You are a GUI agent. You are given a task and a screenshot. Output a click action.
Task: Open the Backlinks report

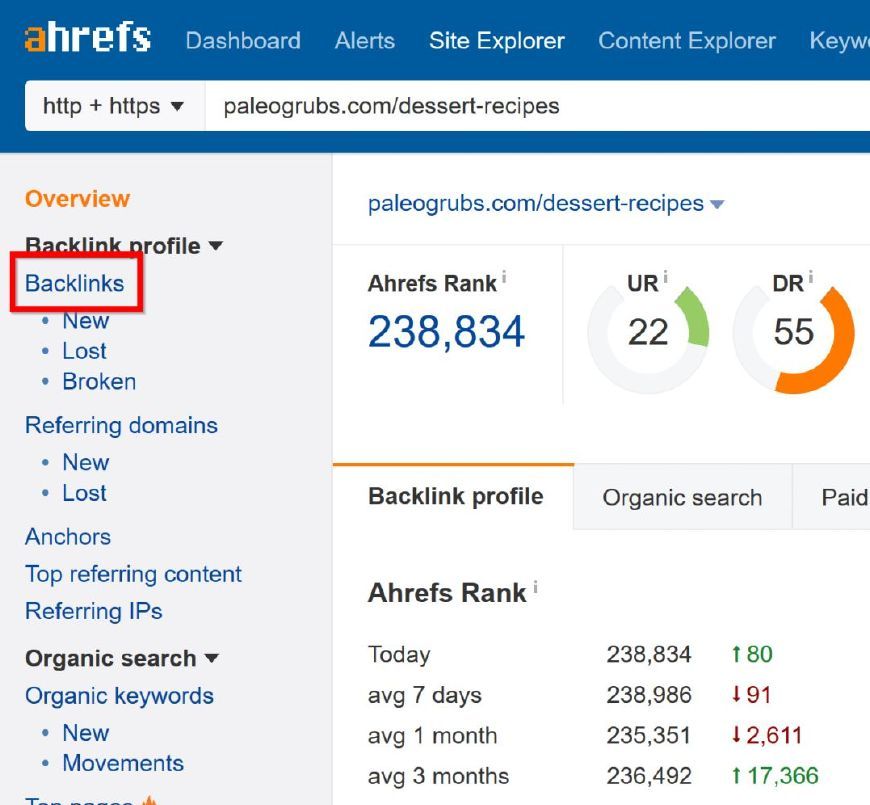tap(74, 283)
